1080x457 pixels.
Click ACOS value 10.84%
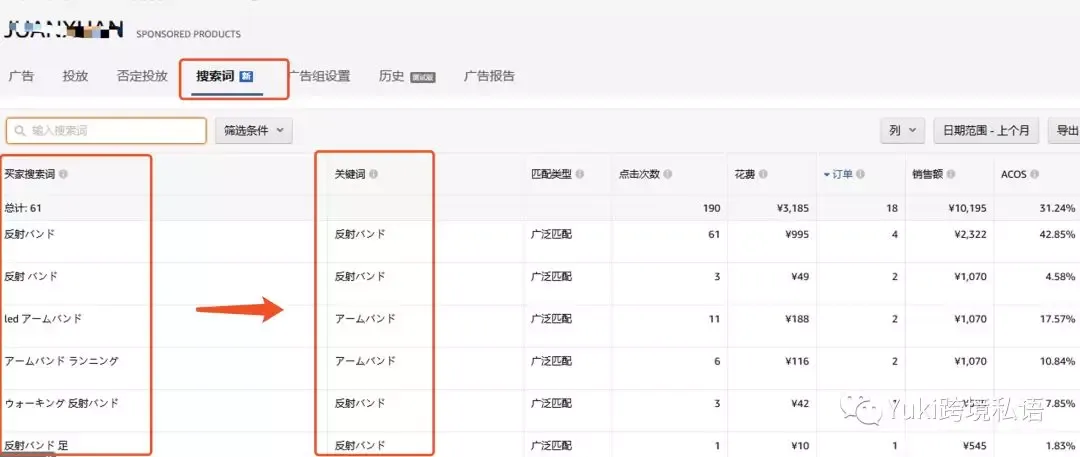tap(1059, 360)
